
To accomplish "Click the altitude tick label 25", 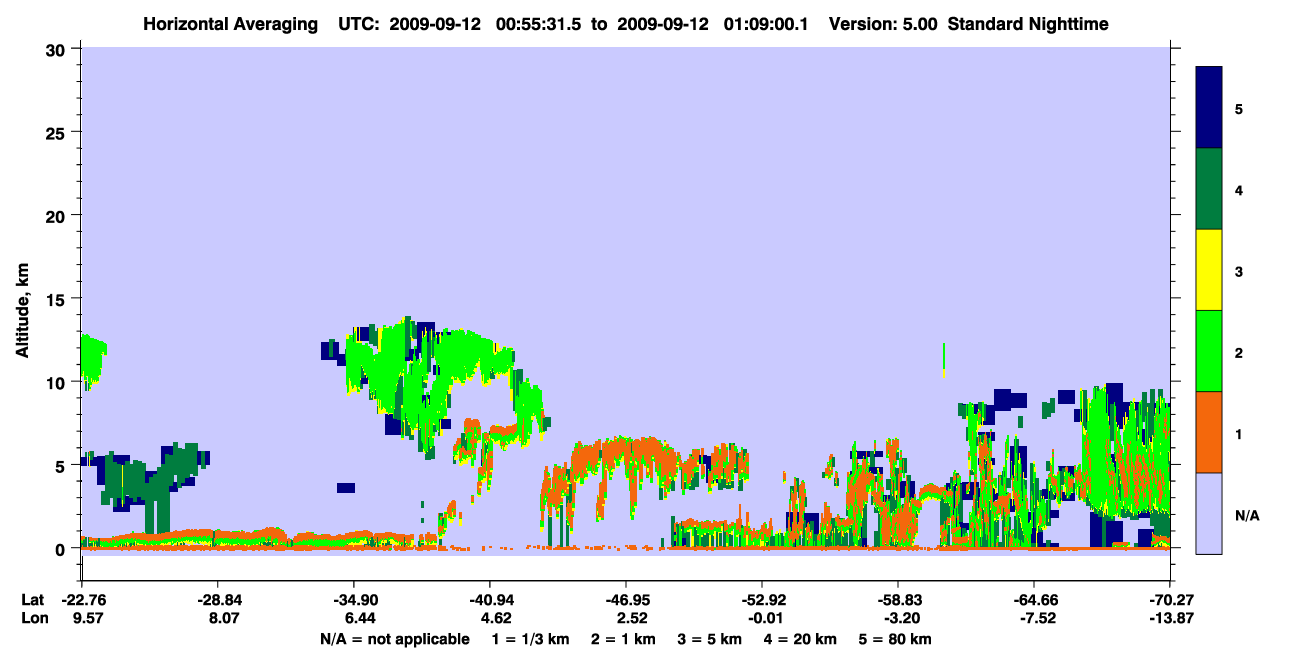I will (x=58, y=132).
